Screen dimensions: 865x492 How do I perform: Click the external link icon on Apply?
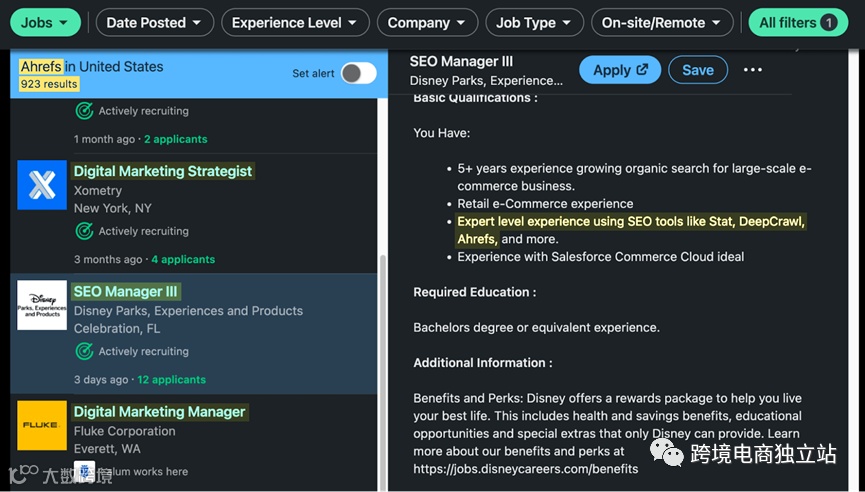(x=642, y=70)
